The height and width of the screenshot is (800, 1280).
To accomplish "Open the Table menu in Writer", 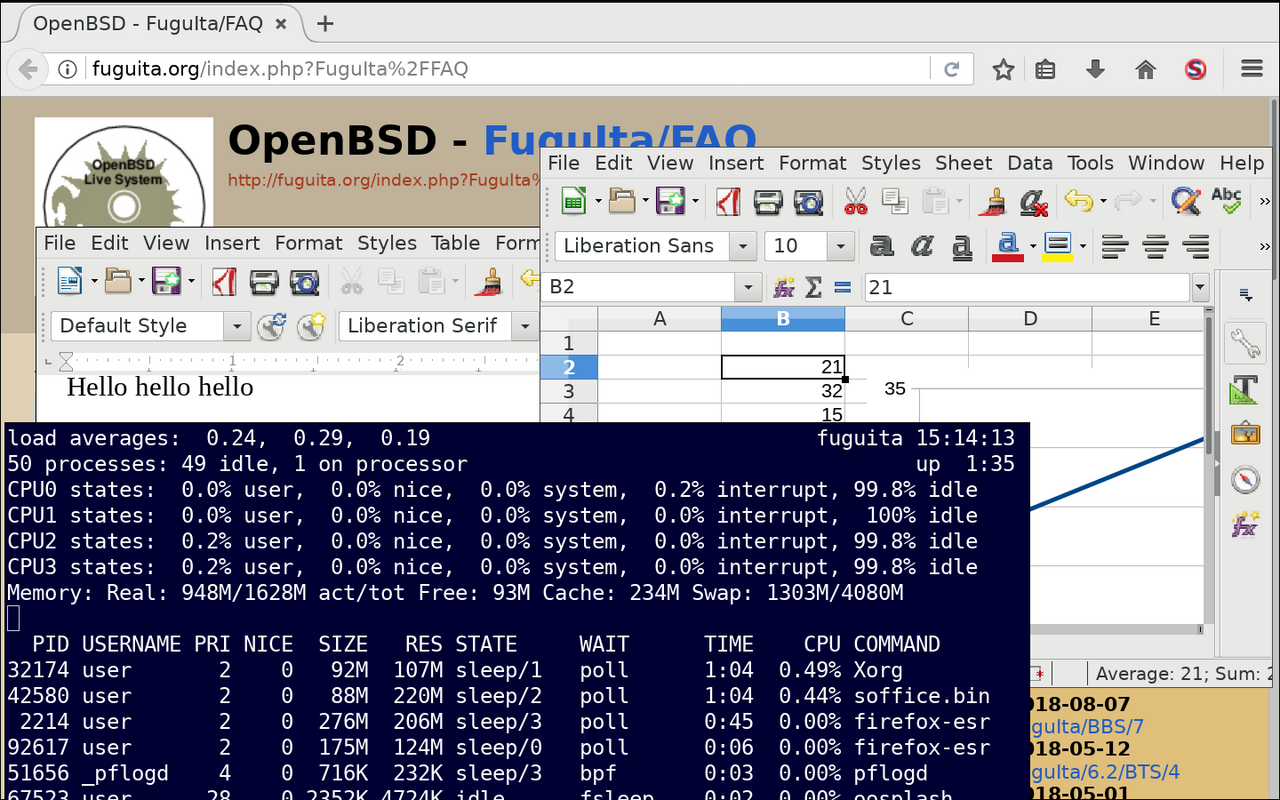I will click(x=455, y=243).
